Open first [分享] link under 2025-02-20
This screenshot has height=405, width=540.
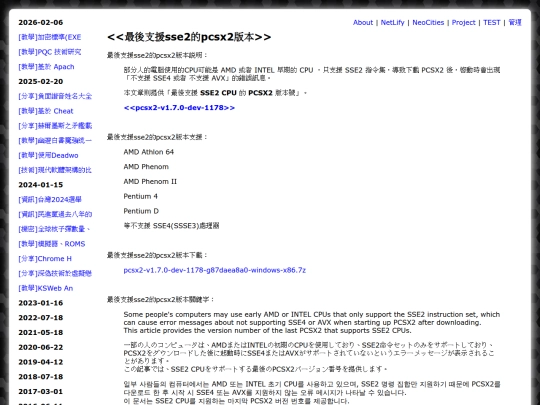[x=55, y=96]
